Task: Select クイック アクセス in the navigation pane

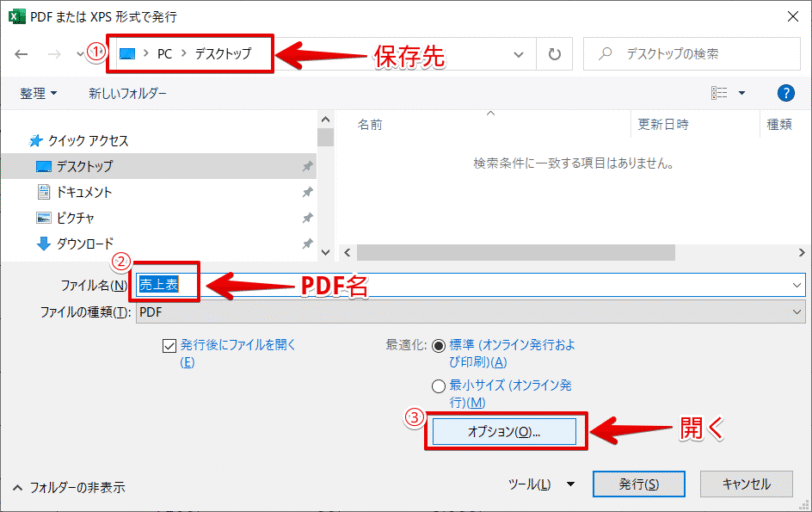Action: pos(88,141)
